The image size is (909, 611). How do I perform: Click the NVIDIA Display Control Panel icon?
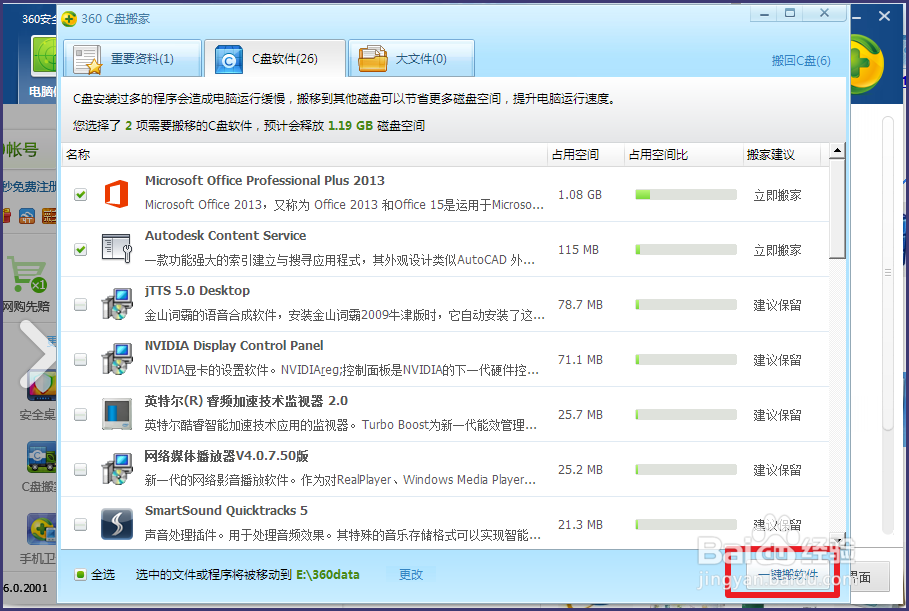[x=117, y=359]
